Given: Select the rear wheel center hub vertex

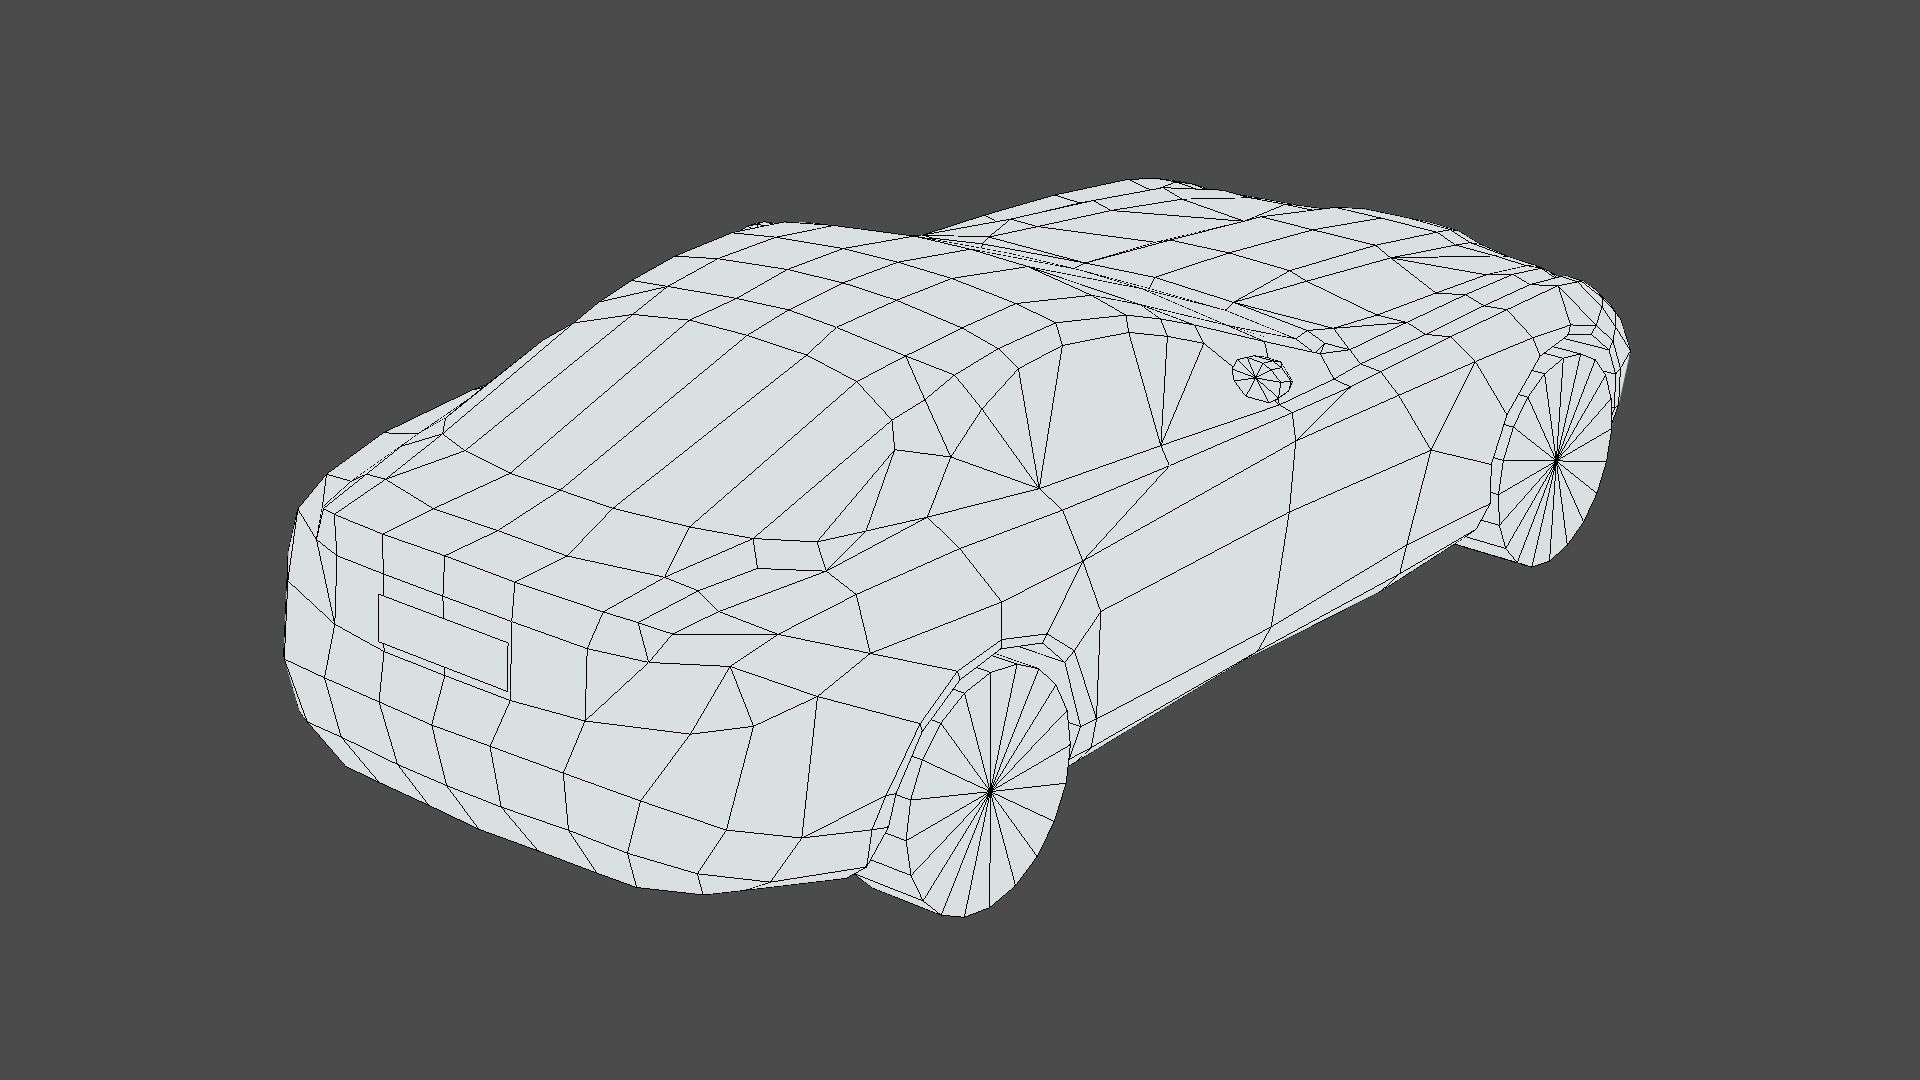Looking at the screenshot, I should coord(990,791).
